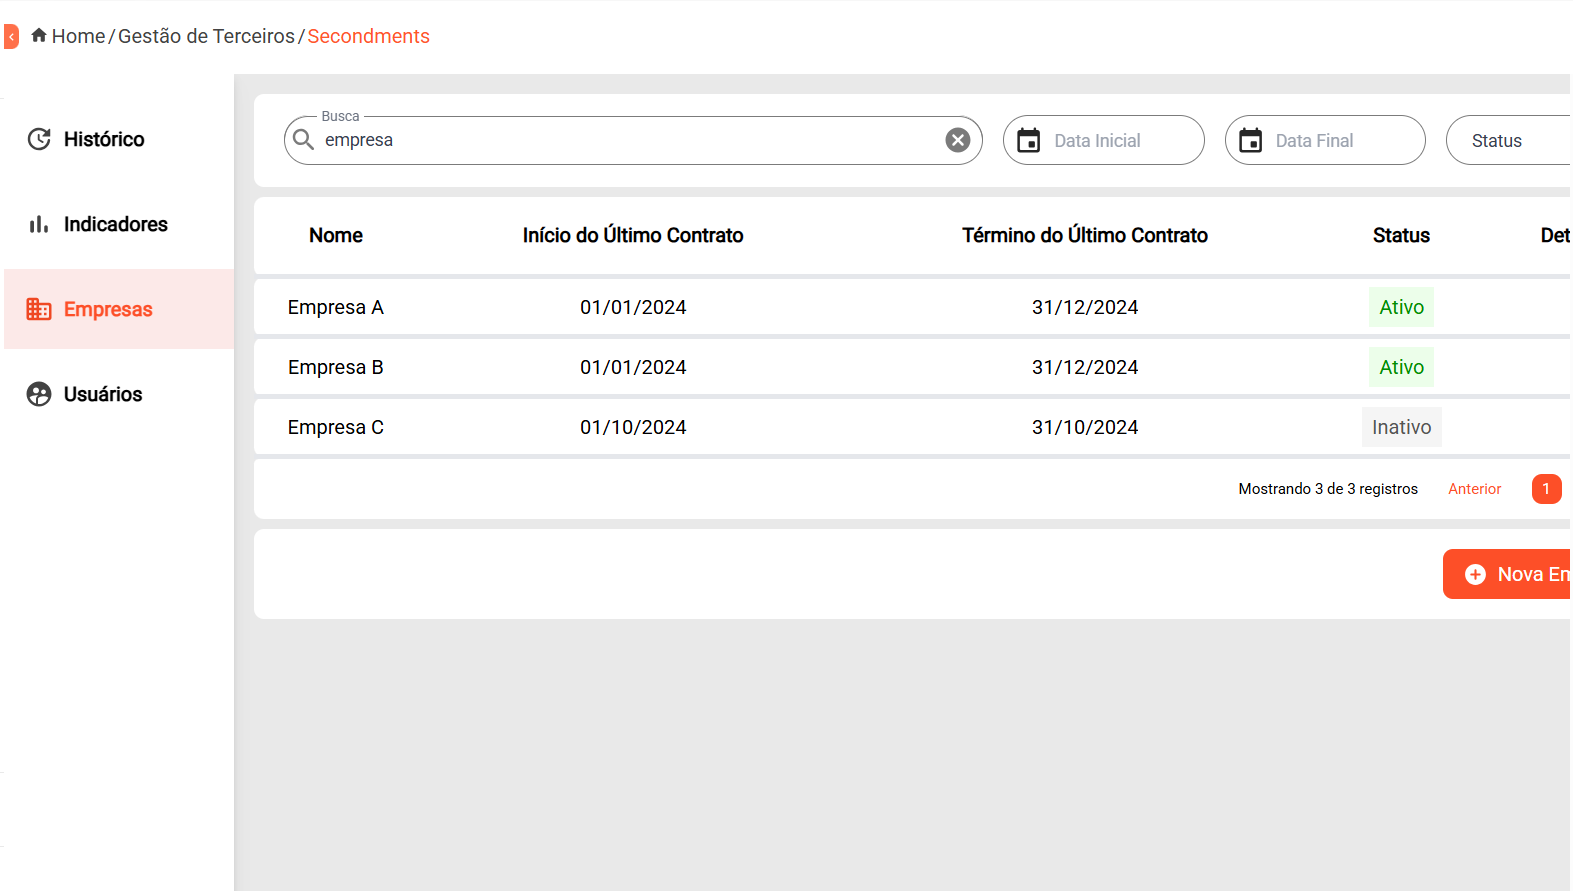Click the Data Inicial date field
This screenshot has height=891, width=1573.
(x=1104, y=140)
